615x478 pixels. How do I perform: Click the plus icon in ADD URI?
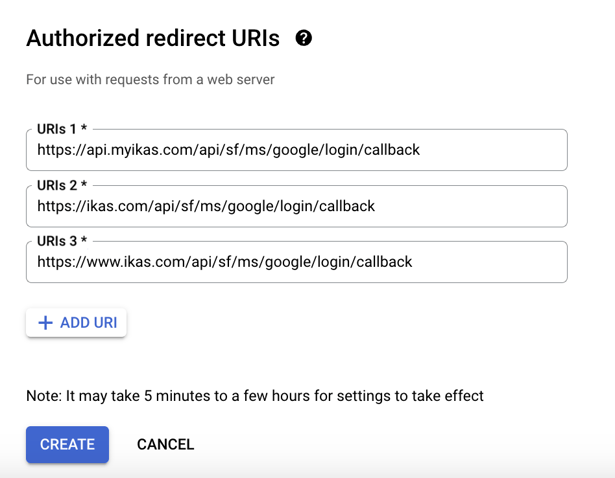coord(45,323)
